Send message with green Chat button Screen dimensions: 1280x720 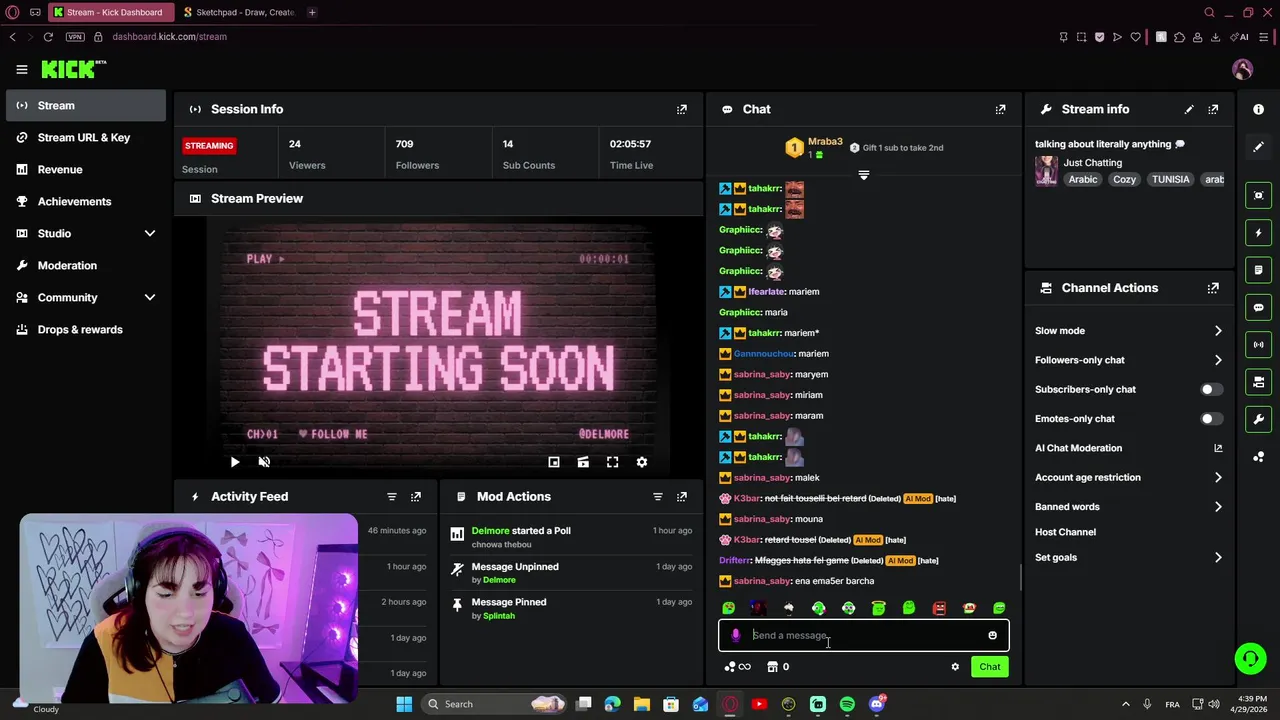coord(989,667)
